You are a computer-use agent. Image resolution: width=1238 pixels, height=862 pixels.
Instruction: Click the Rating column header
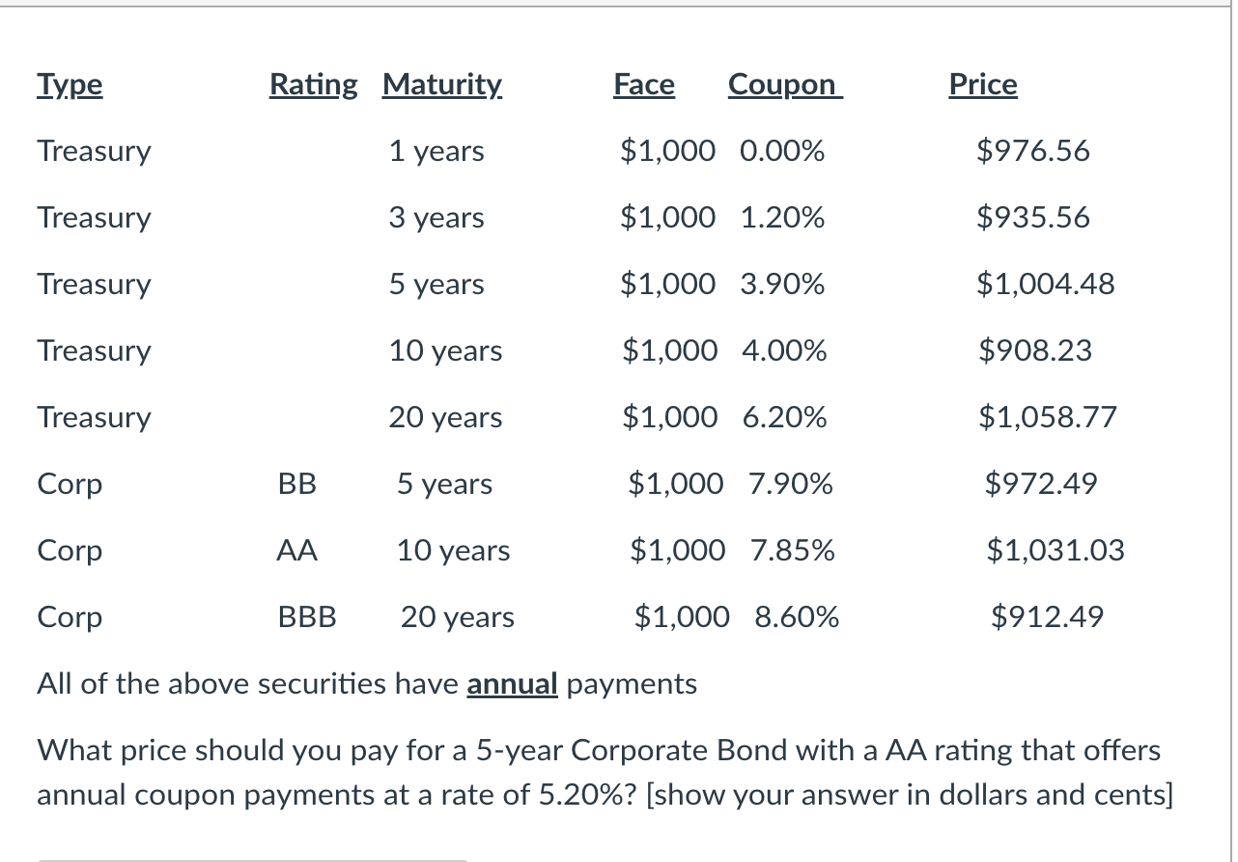pos(313,87)
